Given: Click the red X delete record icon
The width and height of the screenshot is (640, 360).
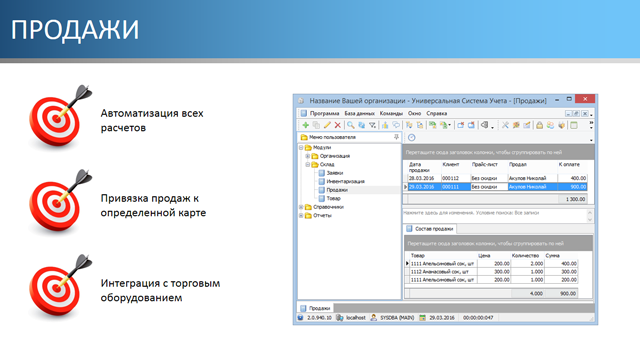Looking at the screenshot, I should (338, 125).
